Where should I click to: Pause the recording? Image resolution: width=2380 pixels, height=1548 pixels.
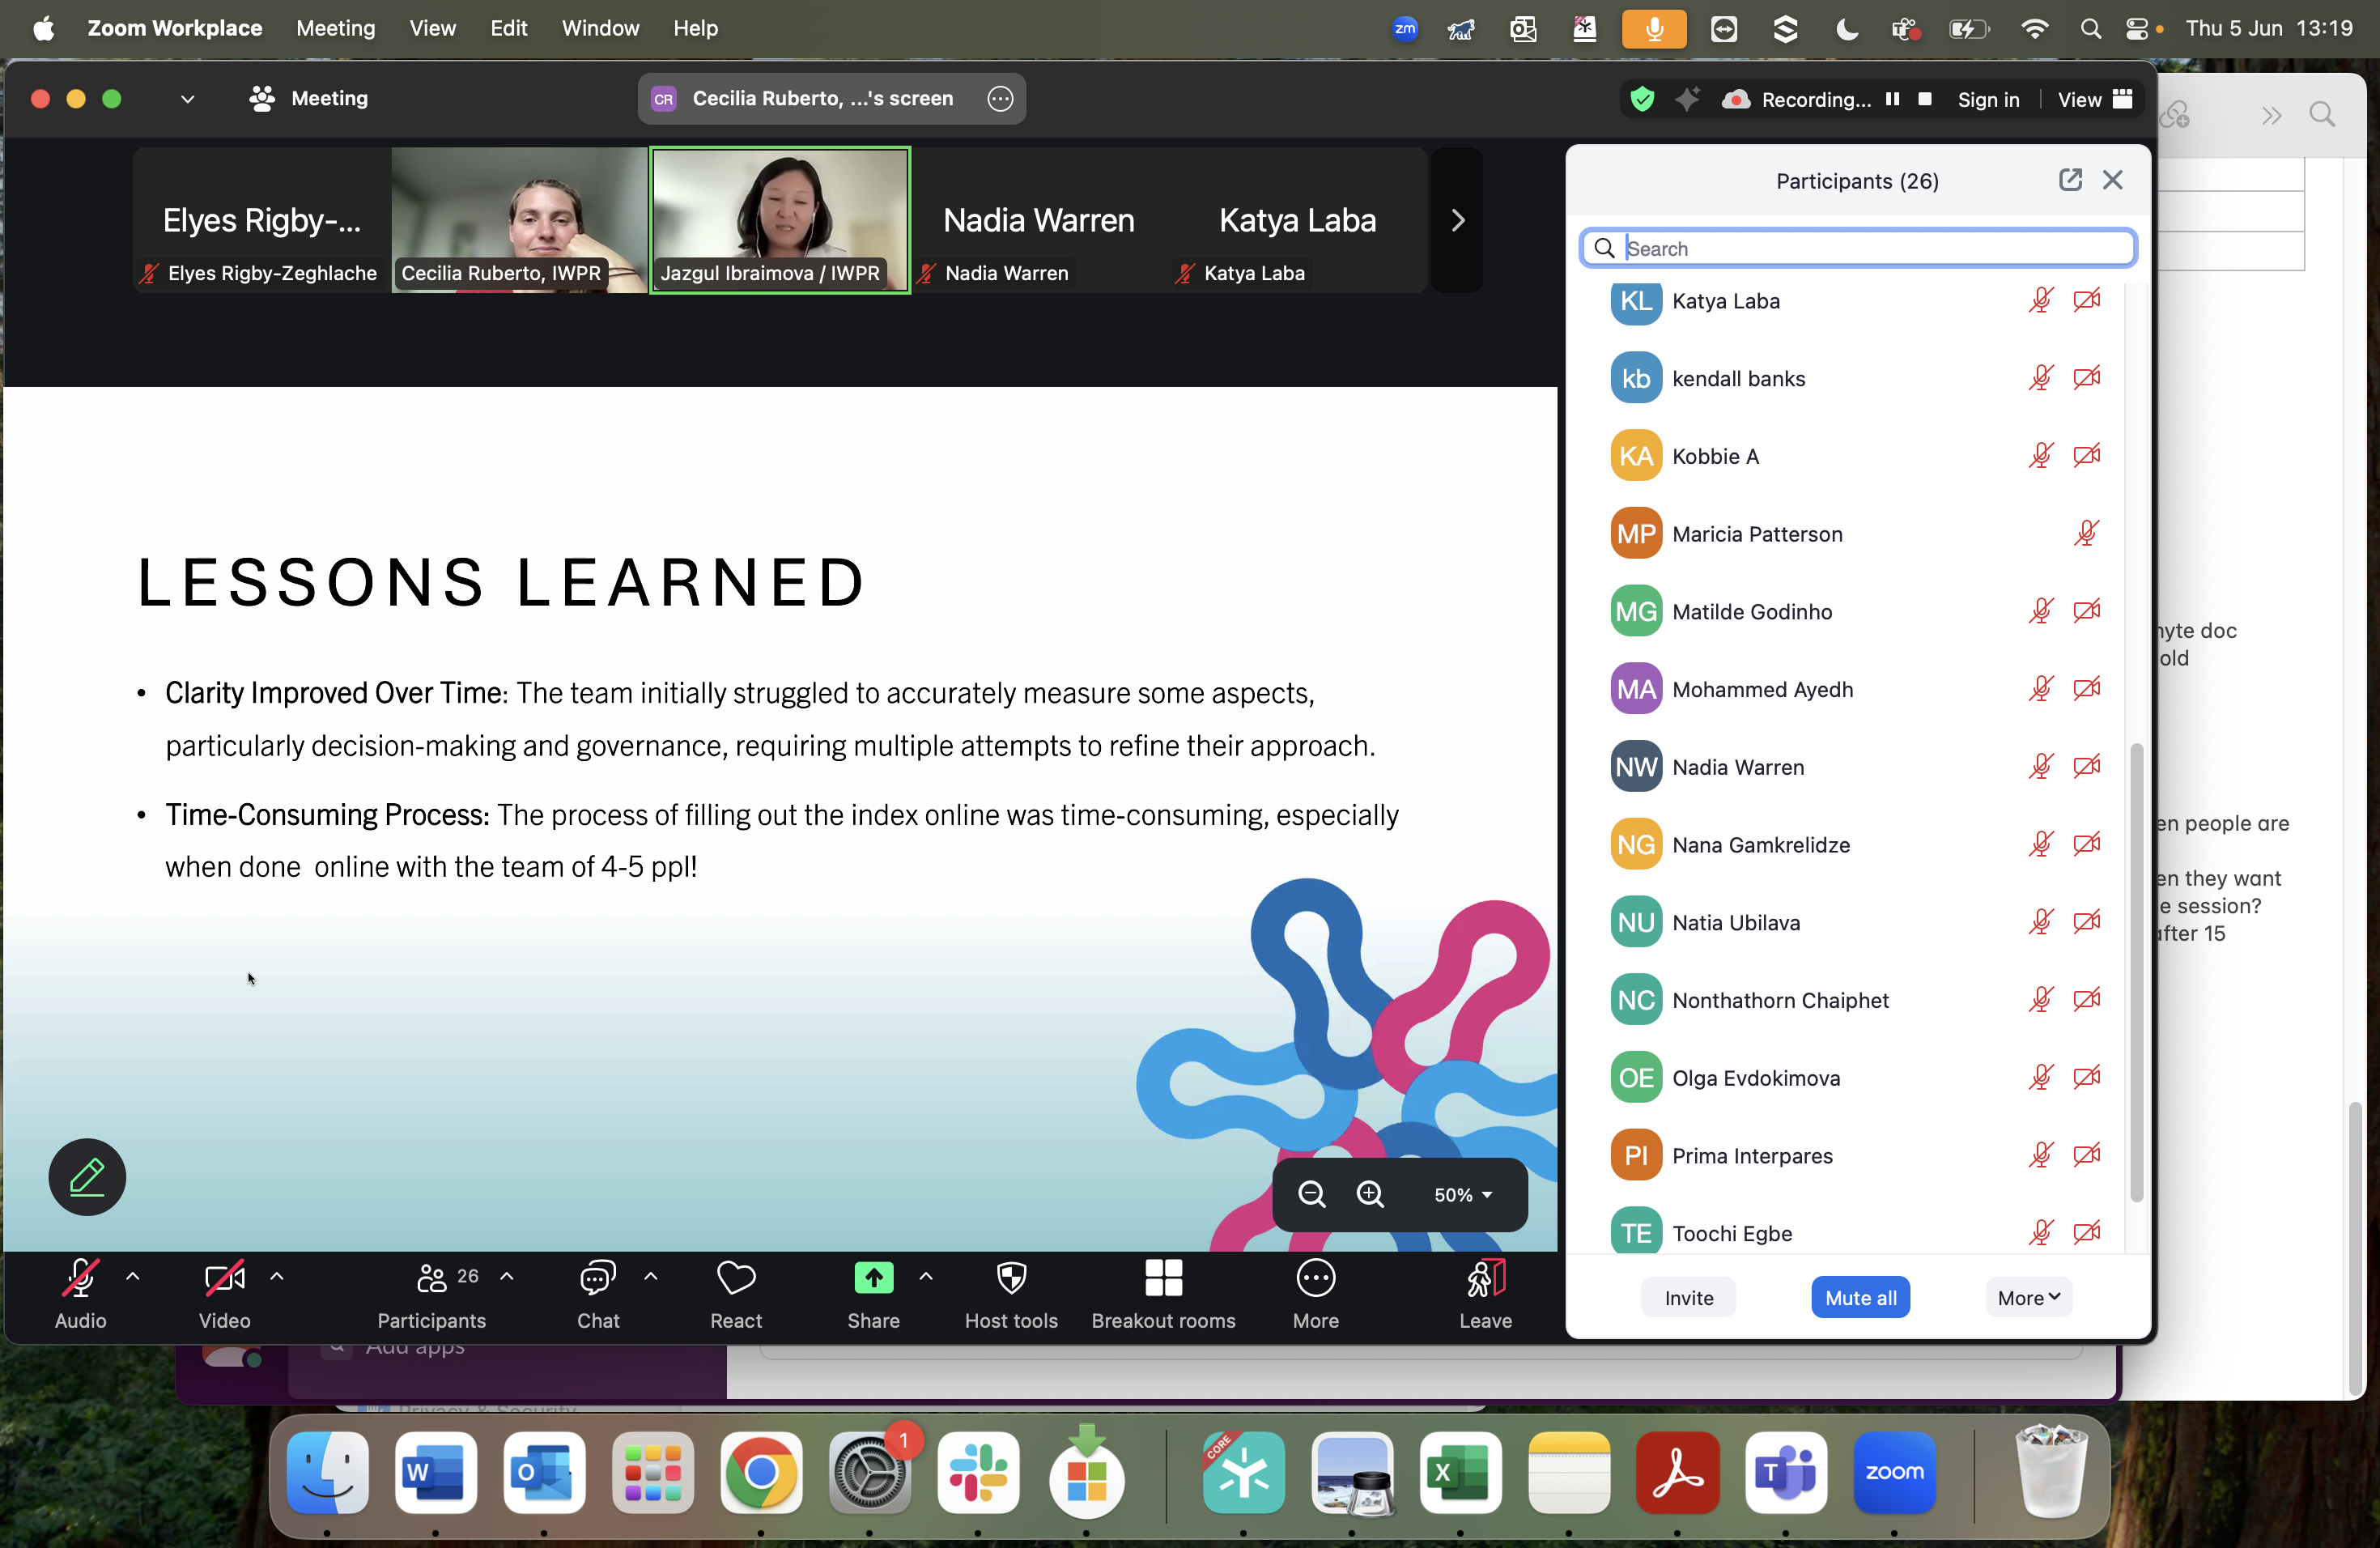pyautogui.click(x=1892, y=99)
